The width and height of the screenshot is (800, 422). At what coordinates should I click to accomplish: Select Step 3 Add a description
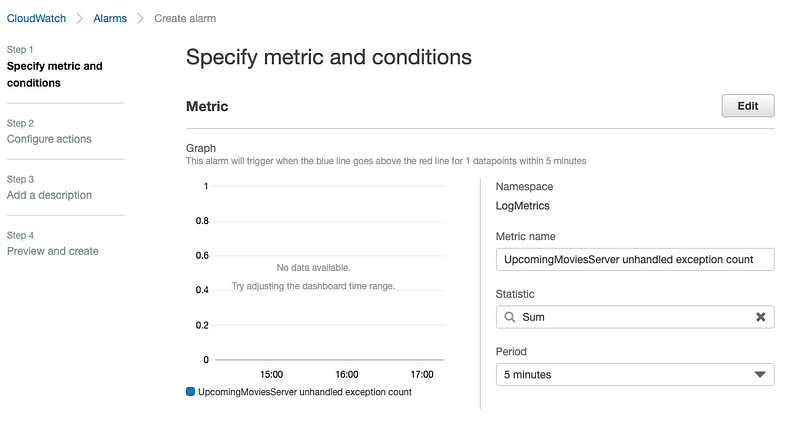coord(49,195)
